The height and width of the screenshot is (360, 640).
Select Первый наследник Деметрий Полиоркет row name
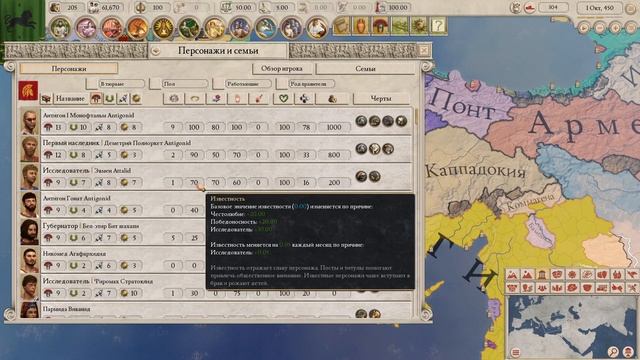(117, 143)
